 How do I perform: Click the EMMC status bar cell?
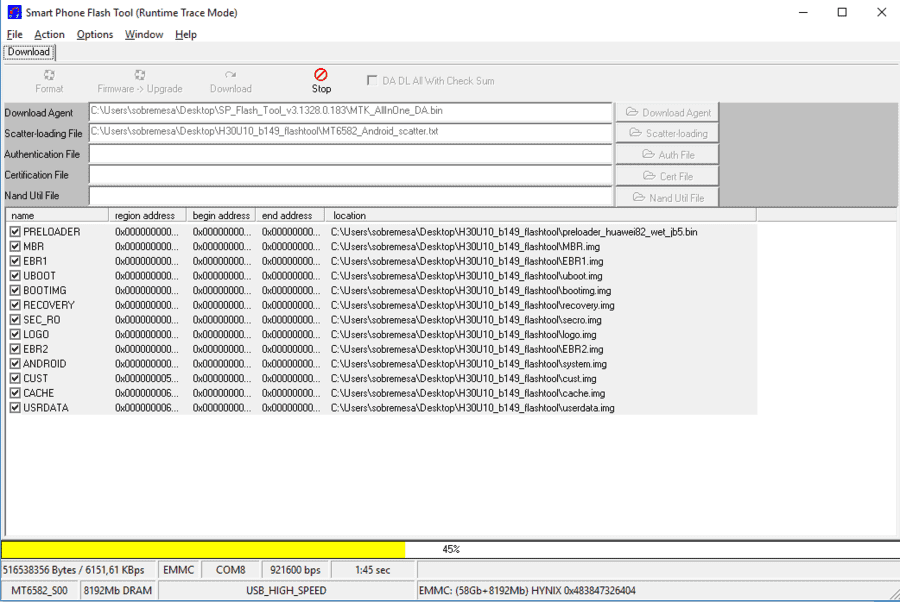179,570
